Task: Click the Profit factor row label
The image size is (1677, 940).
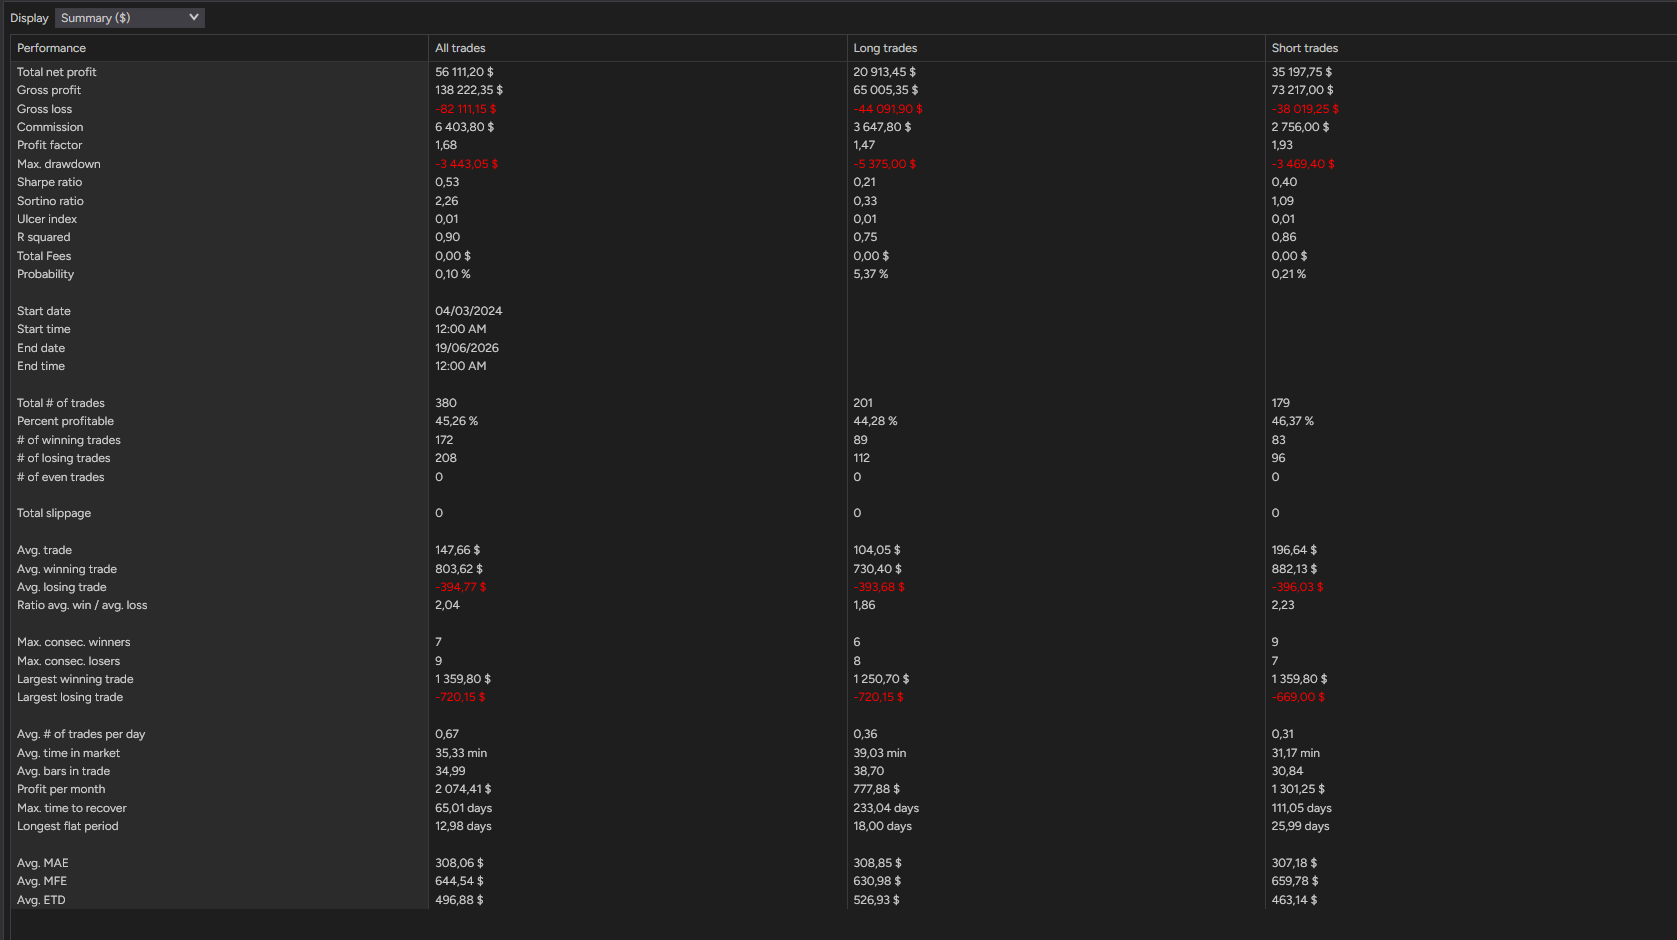Action: tap(50, 145)
